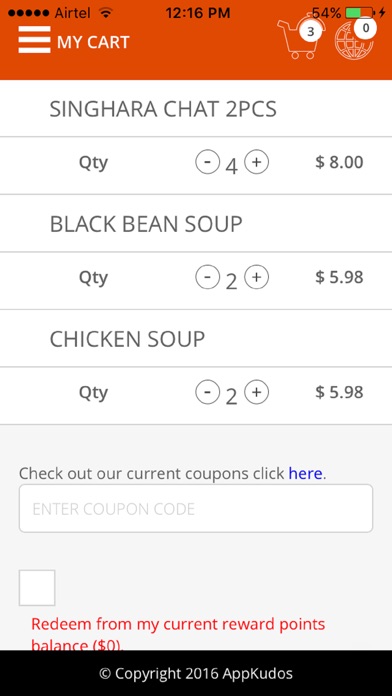This screenshot has height=696, width=392.
Task: Open the hamburger menu icon
Action: pyautogui.click(x=34, y=40)
